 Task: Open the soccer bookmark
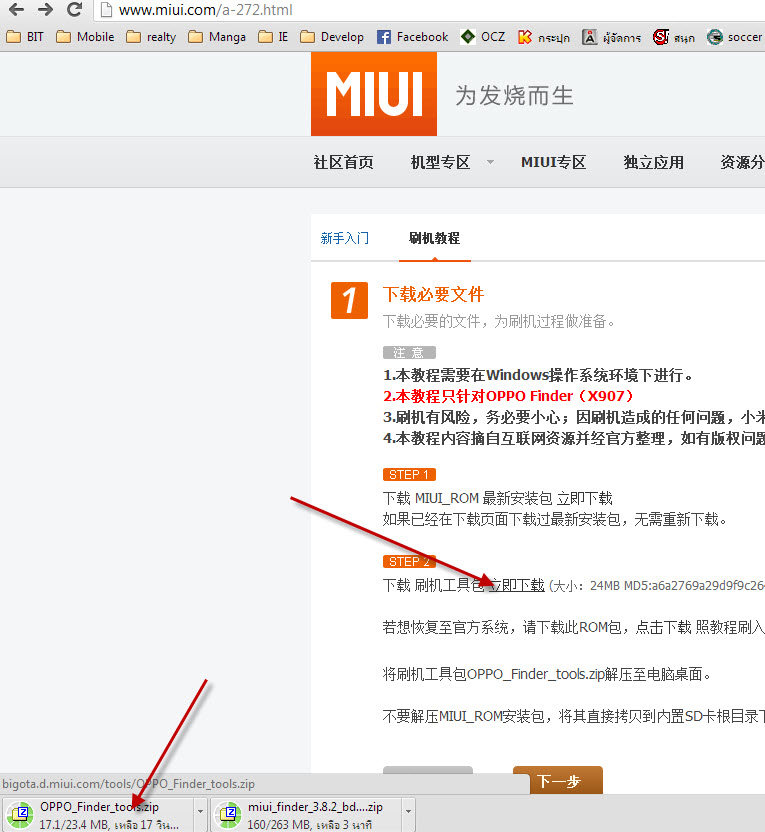coord(735,37)
